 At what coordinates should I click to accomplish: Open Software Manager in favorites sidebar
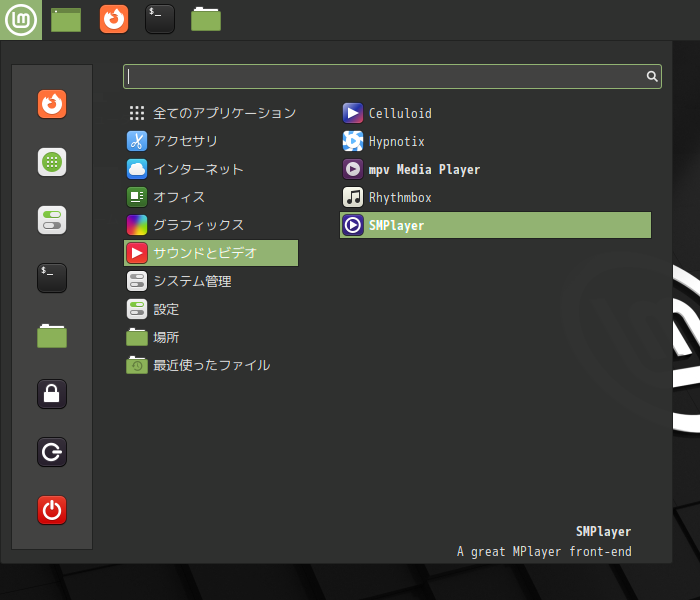52,162
